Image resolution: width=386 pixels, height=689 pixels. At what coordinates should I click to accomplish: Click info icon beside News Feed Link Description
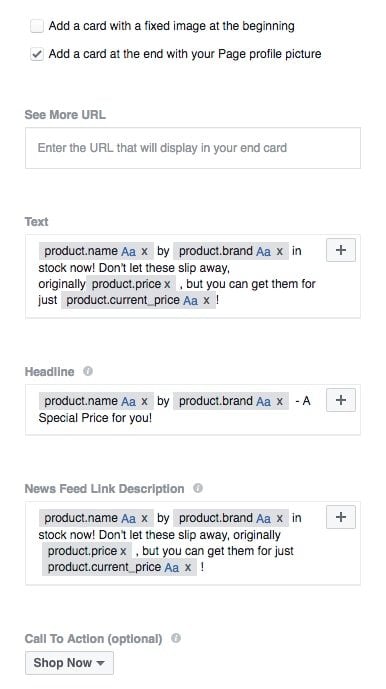point(198,488)
